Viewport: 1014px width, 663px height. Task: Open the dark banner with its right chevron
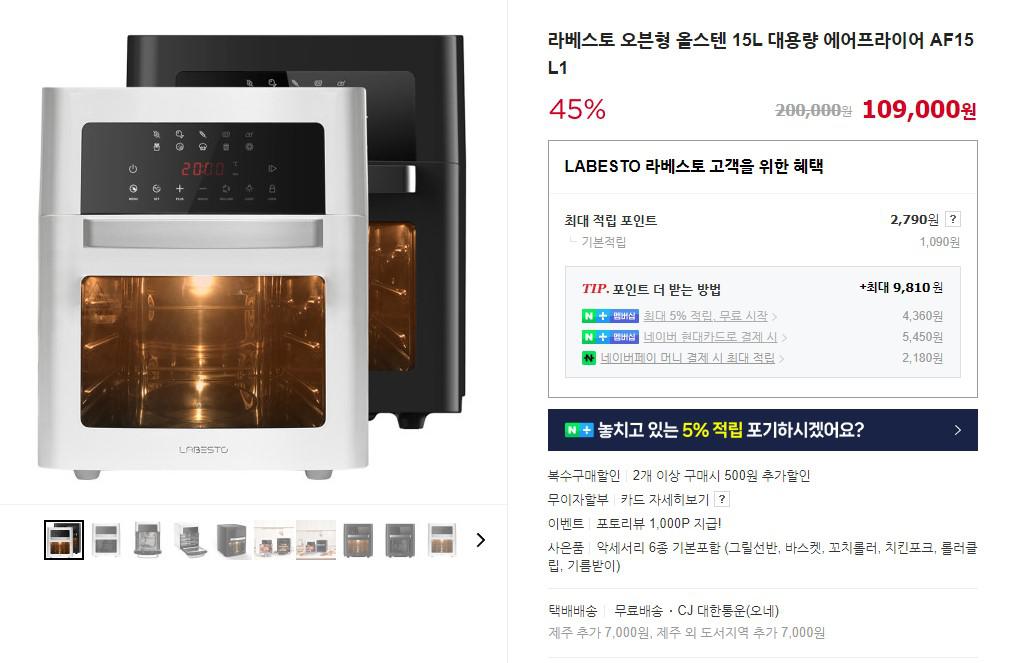(958, 430)
